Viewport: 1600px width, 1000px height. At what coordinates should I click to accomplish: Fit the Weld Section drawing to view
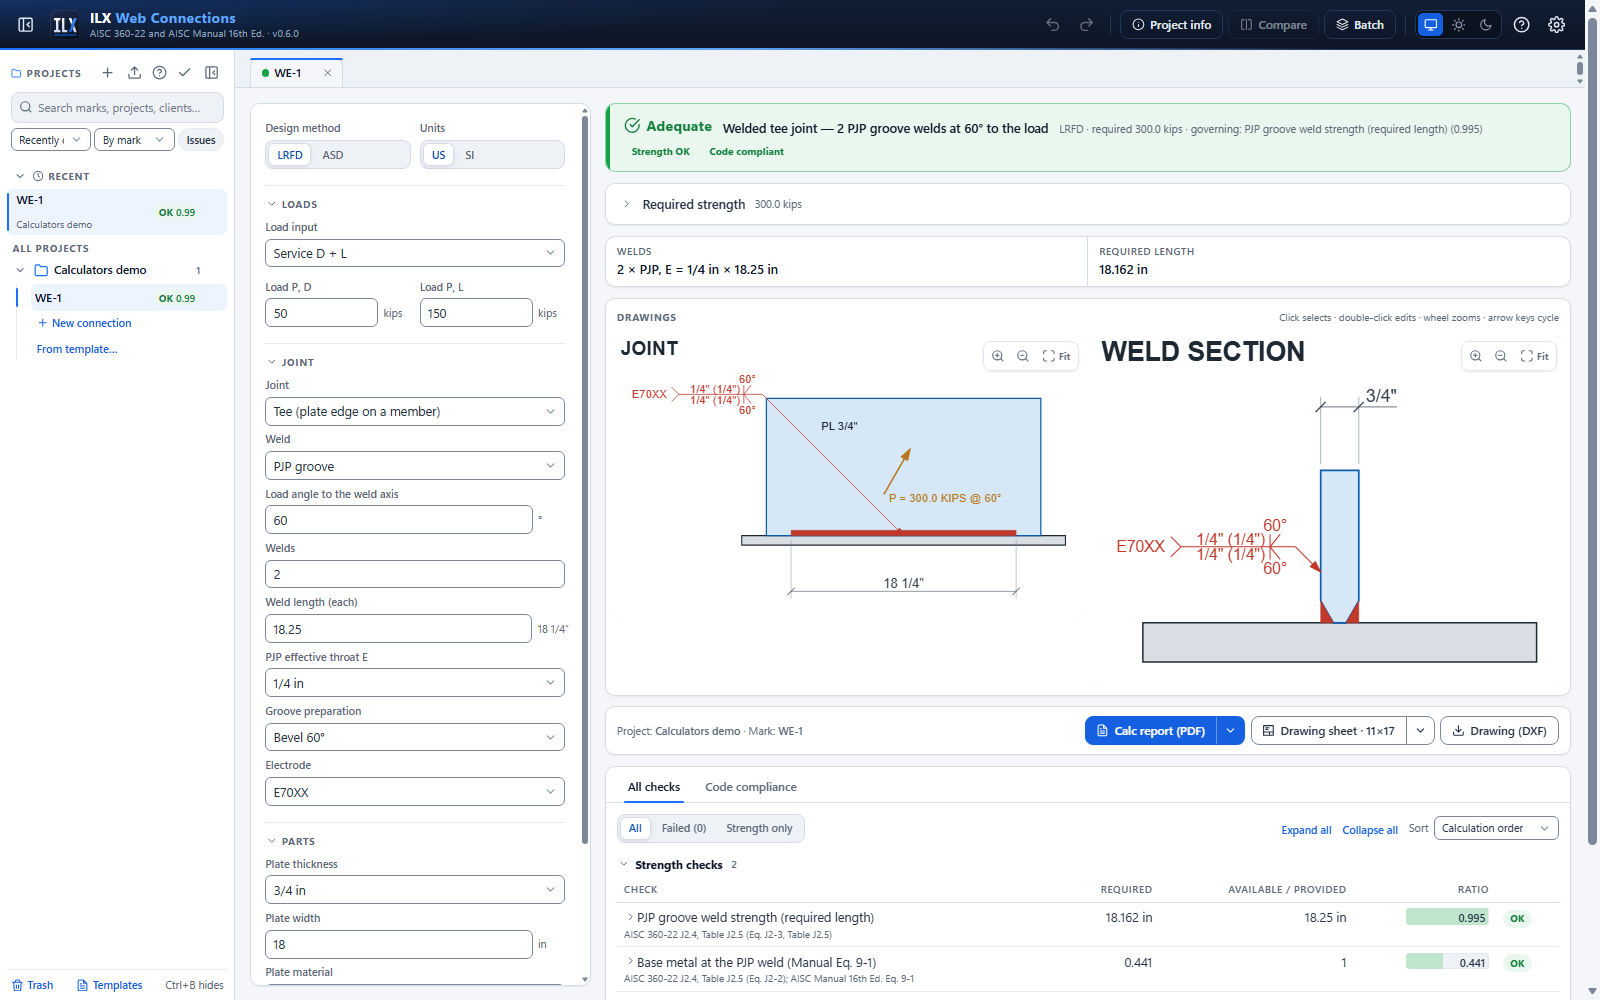click(1535, 356)
